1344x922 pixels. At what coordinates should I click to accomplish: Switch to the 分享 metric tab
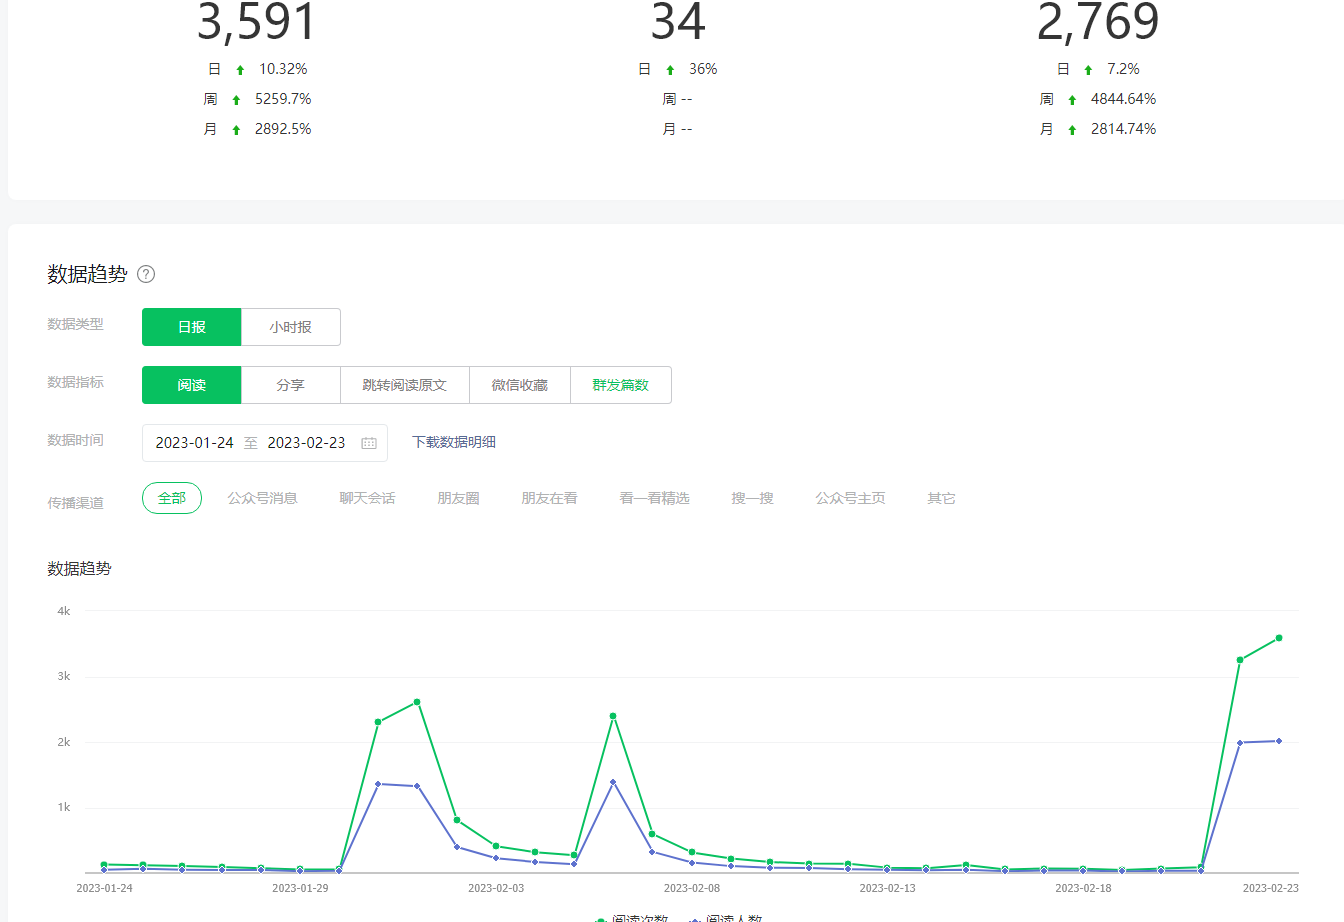(291, 385)
